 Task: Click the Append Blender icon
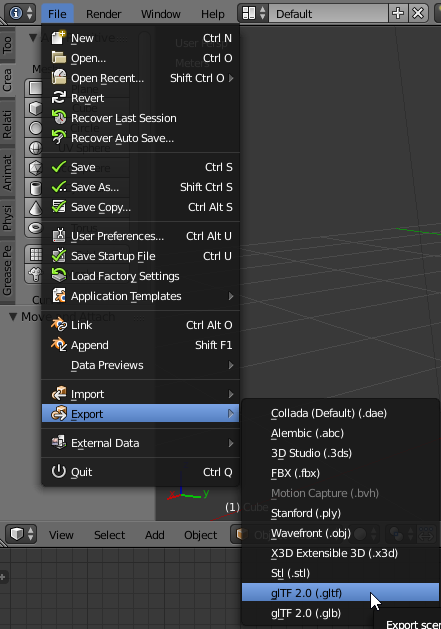pyautogui.click(x=59, y=345)
